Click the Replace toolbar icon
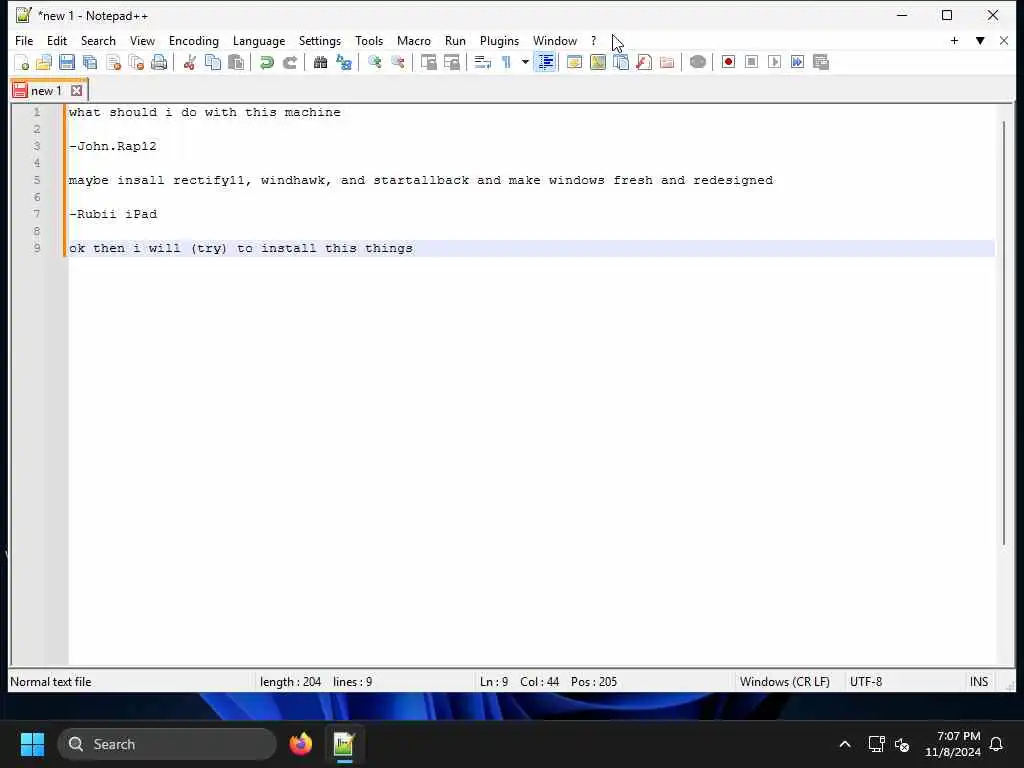This screenshot has height=768, width=1024. 344,62
